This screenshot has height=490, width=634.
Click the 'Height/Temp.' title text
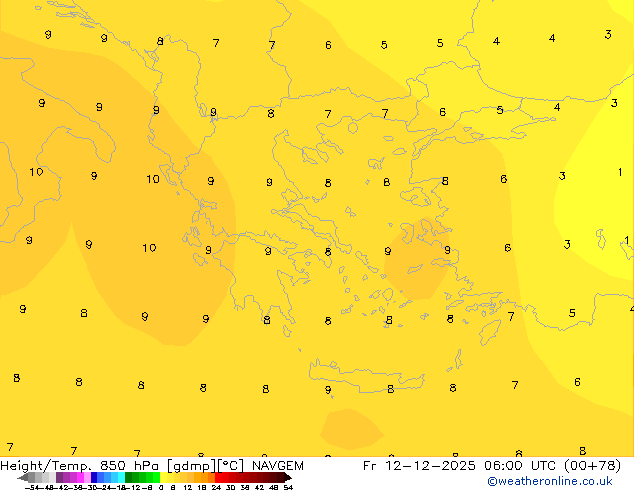tap(45, 466)
